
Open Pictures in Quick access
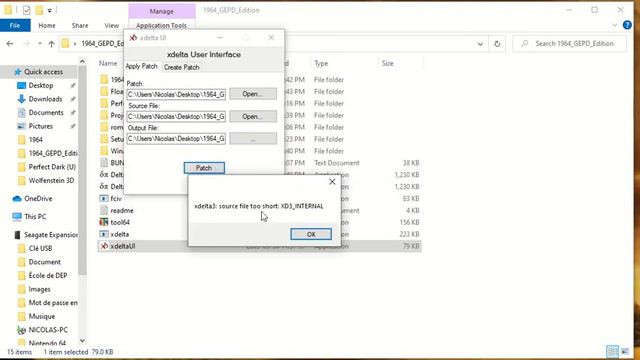click(x=40, y=126)
